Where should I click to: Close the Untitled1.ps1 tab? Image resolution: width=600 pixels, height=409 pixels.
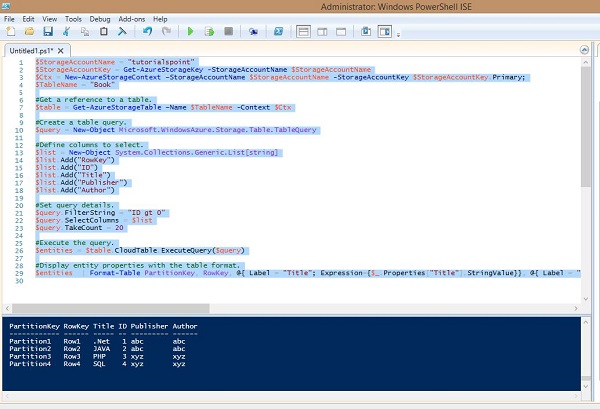59,49
